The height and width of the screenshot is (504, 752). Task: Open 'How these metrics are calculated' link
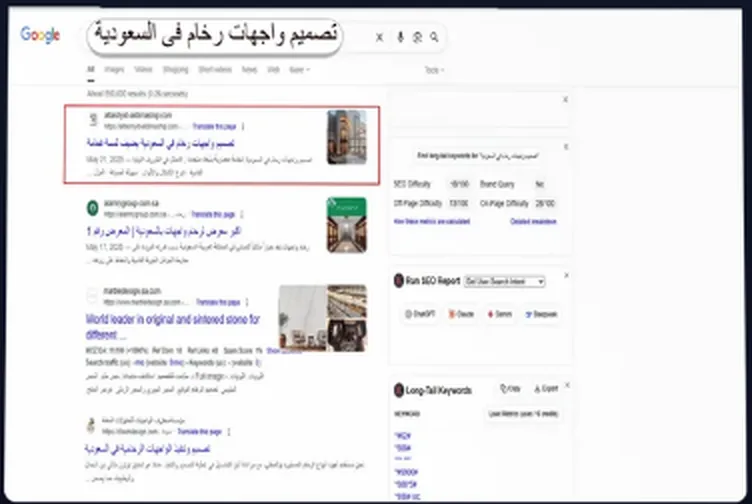coord(432,222)
